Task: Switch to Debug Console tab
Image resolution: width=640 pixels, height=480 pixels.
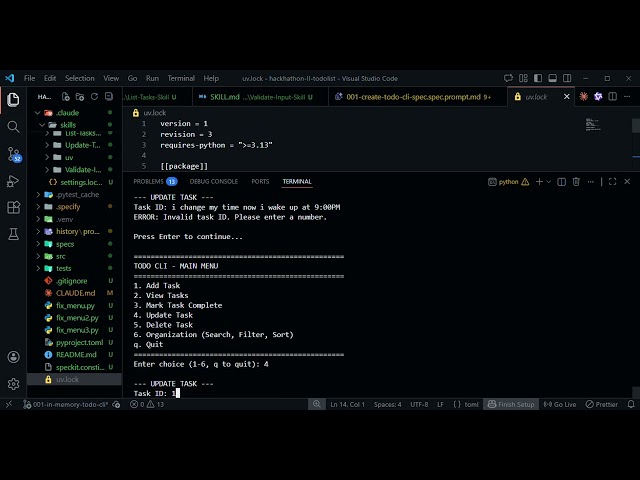Action: click(213, 182)
